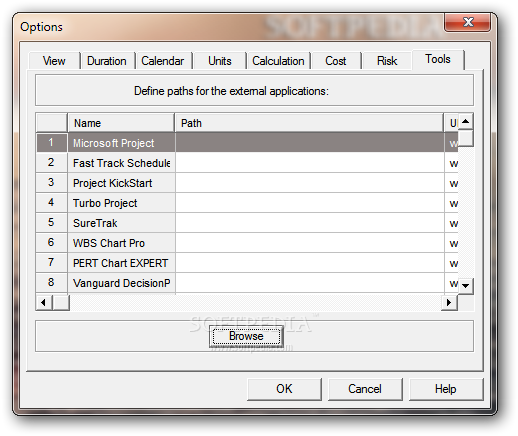Select the WBS Chart Pro name cell
518x436 pixels.
121,243
